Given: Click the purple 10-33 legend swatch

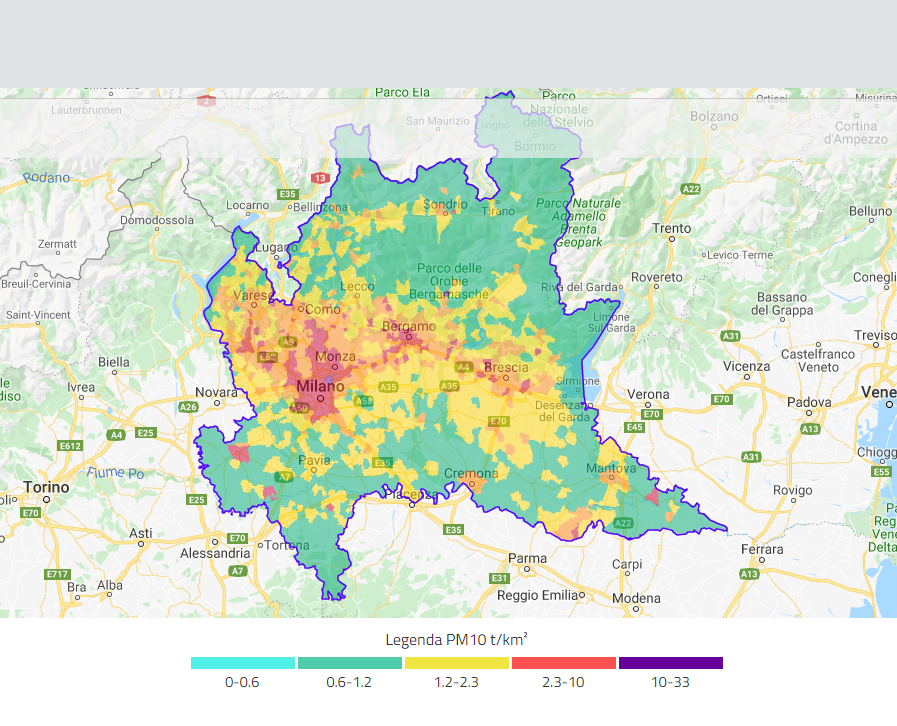Looking at the screenshot, I should (x=670, y=663).
